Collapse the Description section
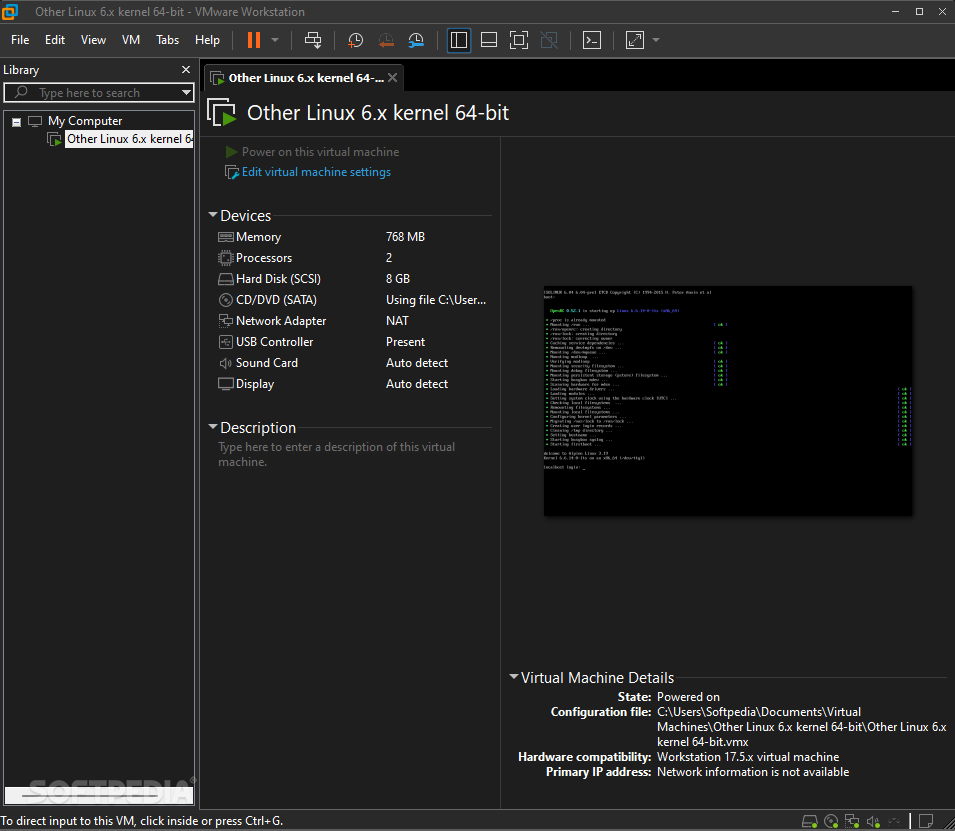The width and height of the screenshot is (955, 831). (213, 427)
